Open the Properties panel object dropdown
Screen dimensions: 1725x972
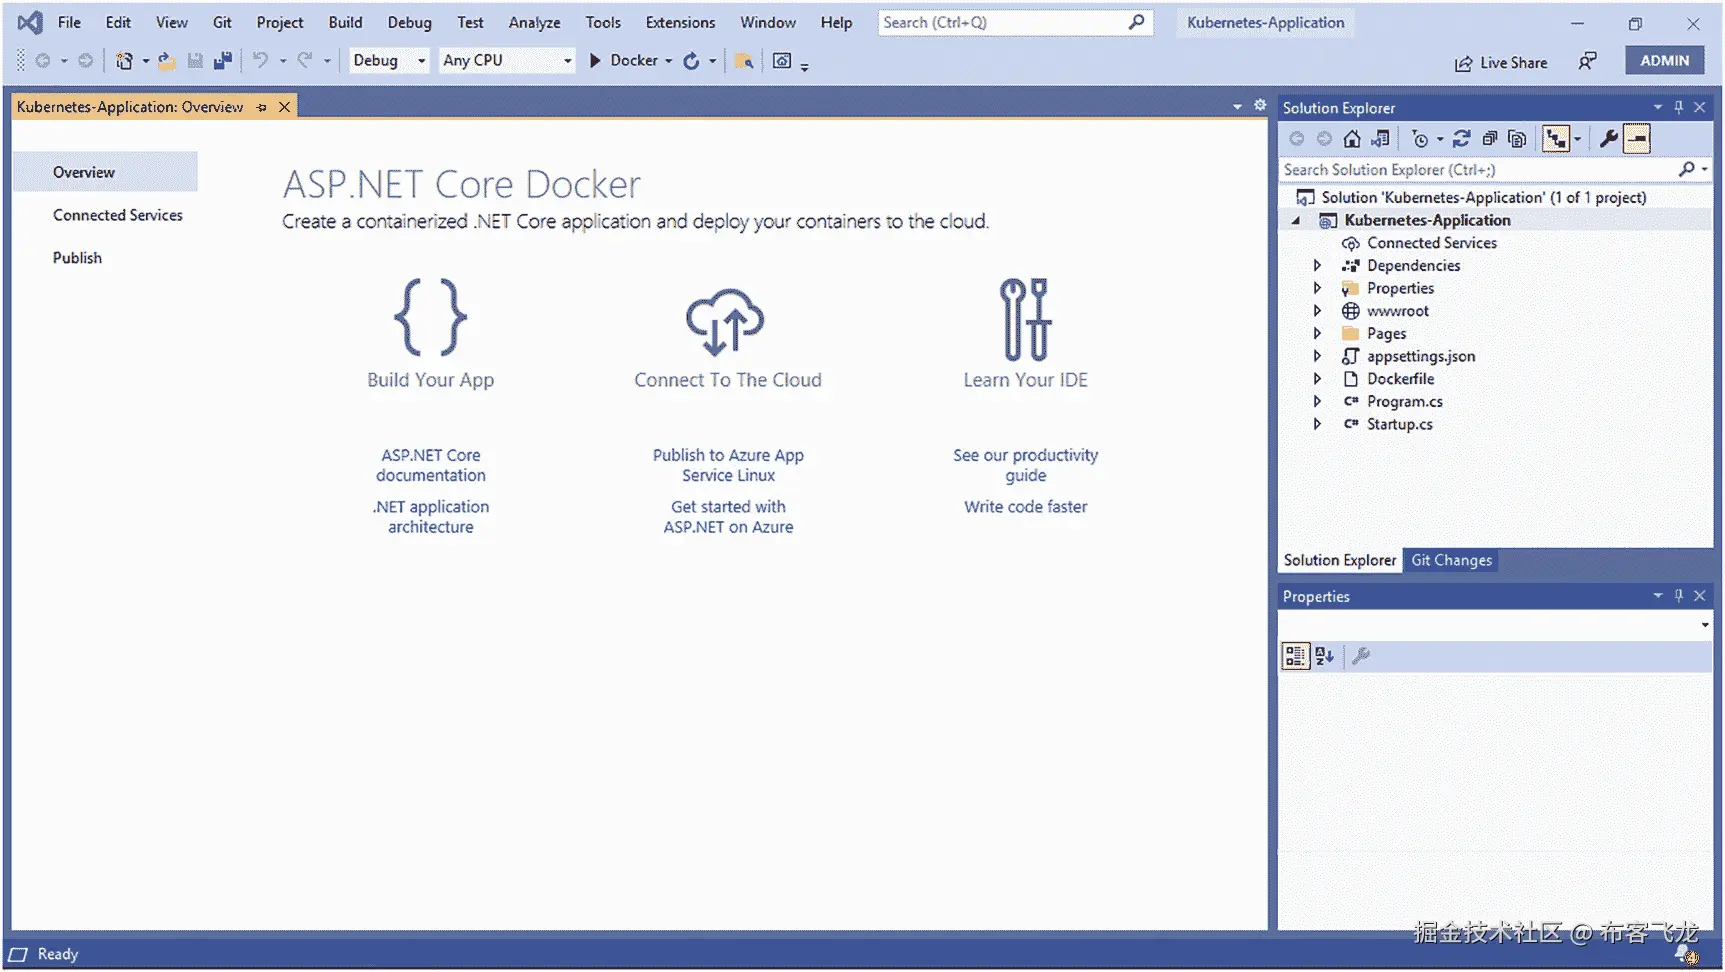click(1705, 625)
